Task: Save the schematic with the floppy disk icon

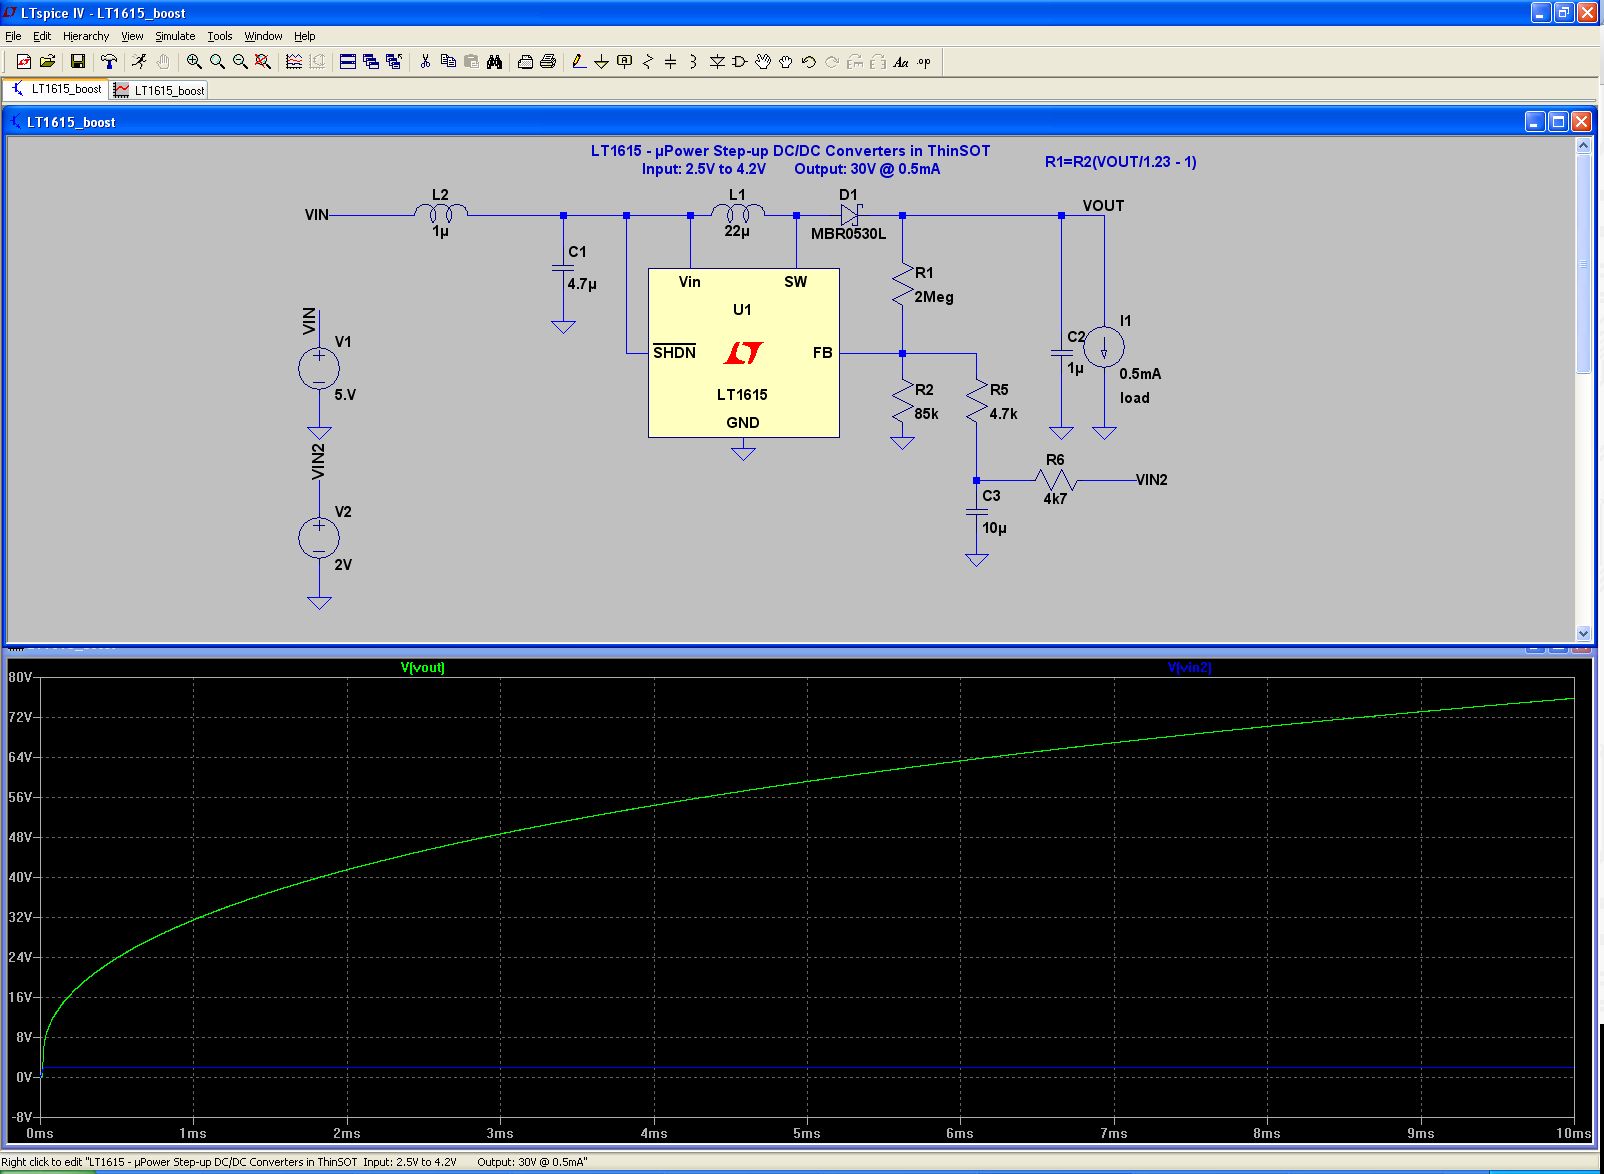Action: click(78, 62)
